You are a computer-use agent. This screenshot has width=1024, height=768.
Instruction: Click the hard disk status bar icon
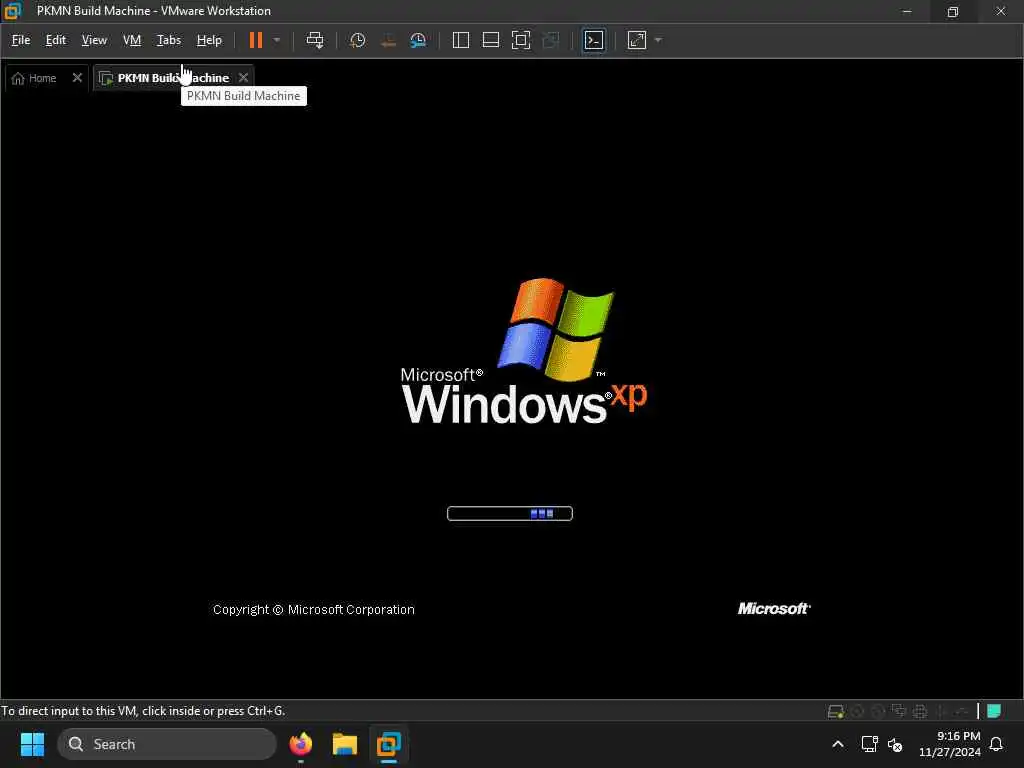(x=836, y=711)
